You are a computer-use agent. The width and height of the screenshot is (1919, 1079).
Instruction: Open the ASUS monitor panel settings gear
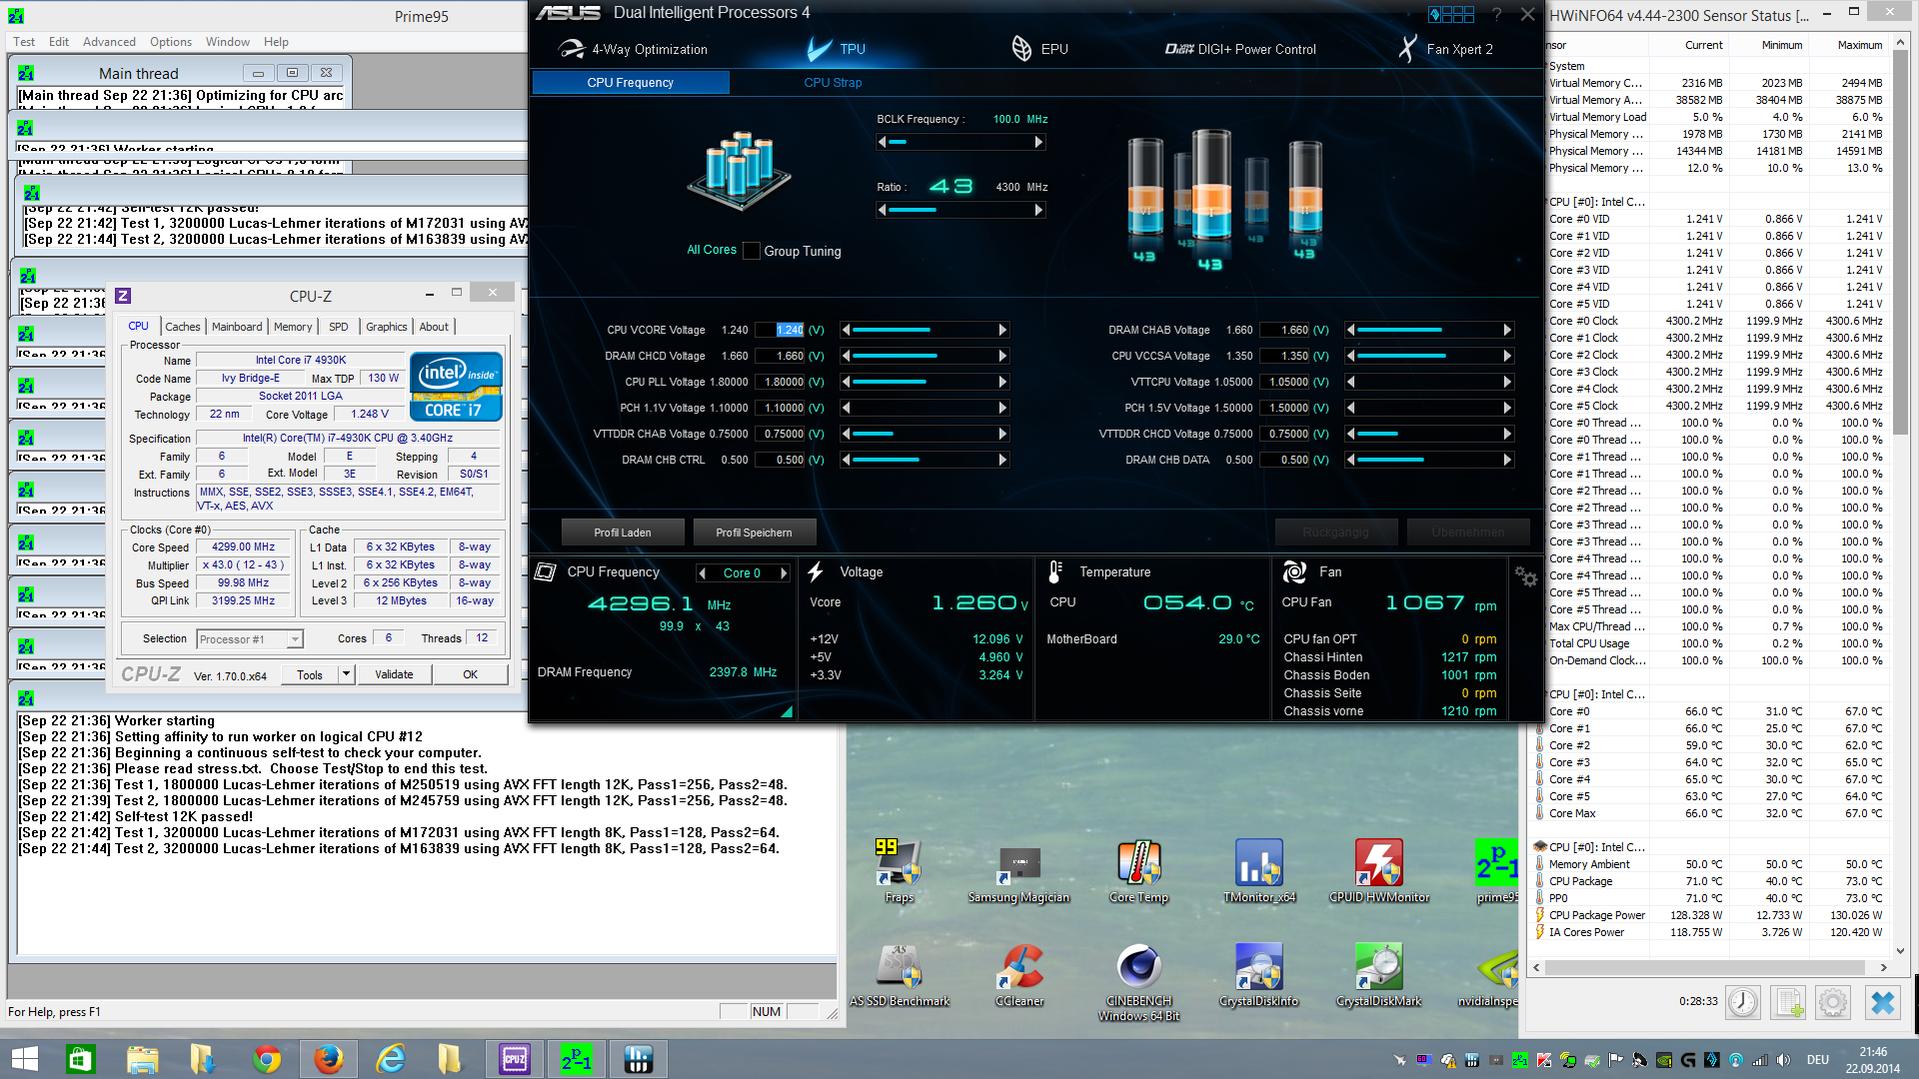[1526, 577]
